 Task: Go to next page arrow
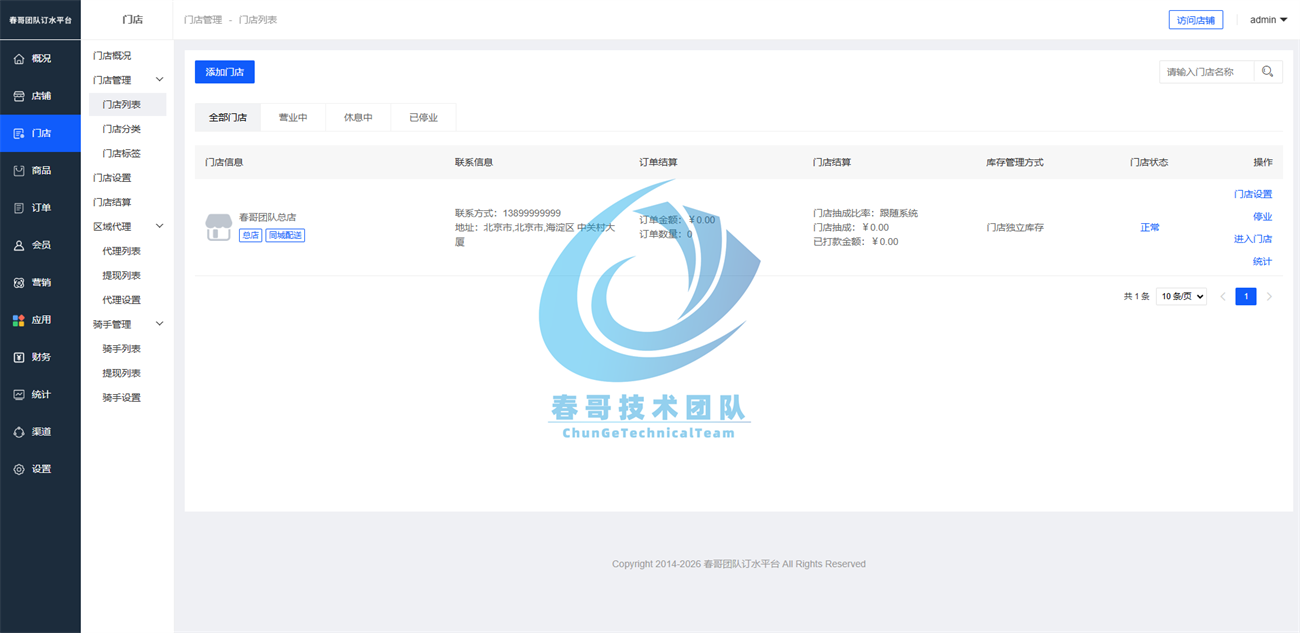[1270, 296]
